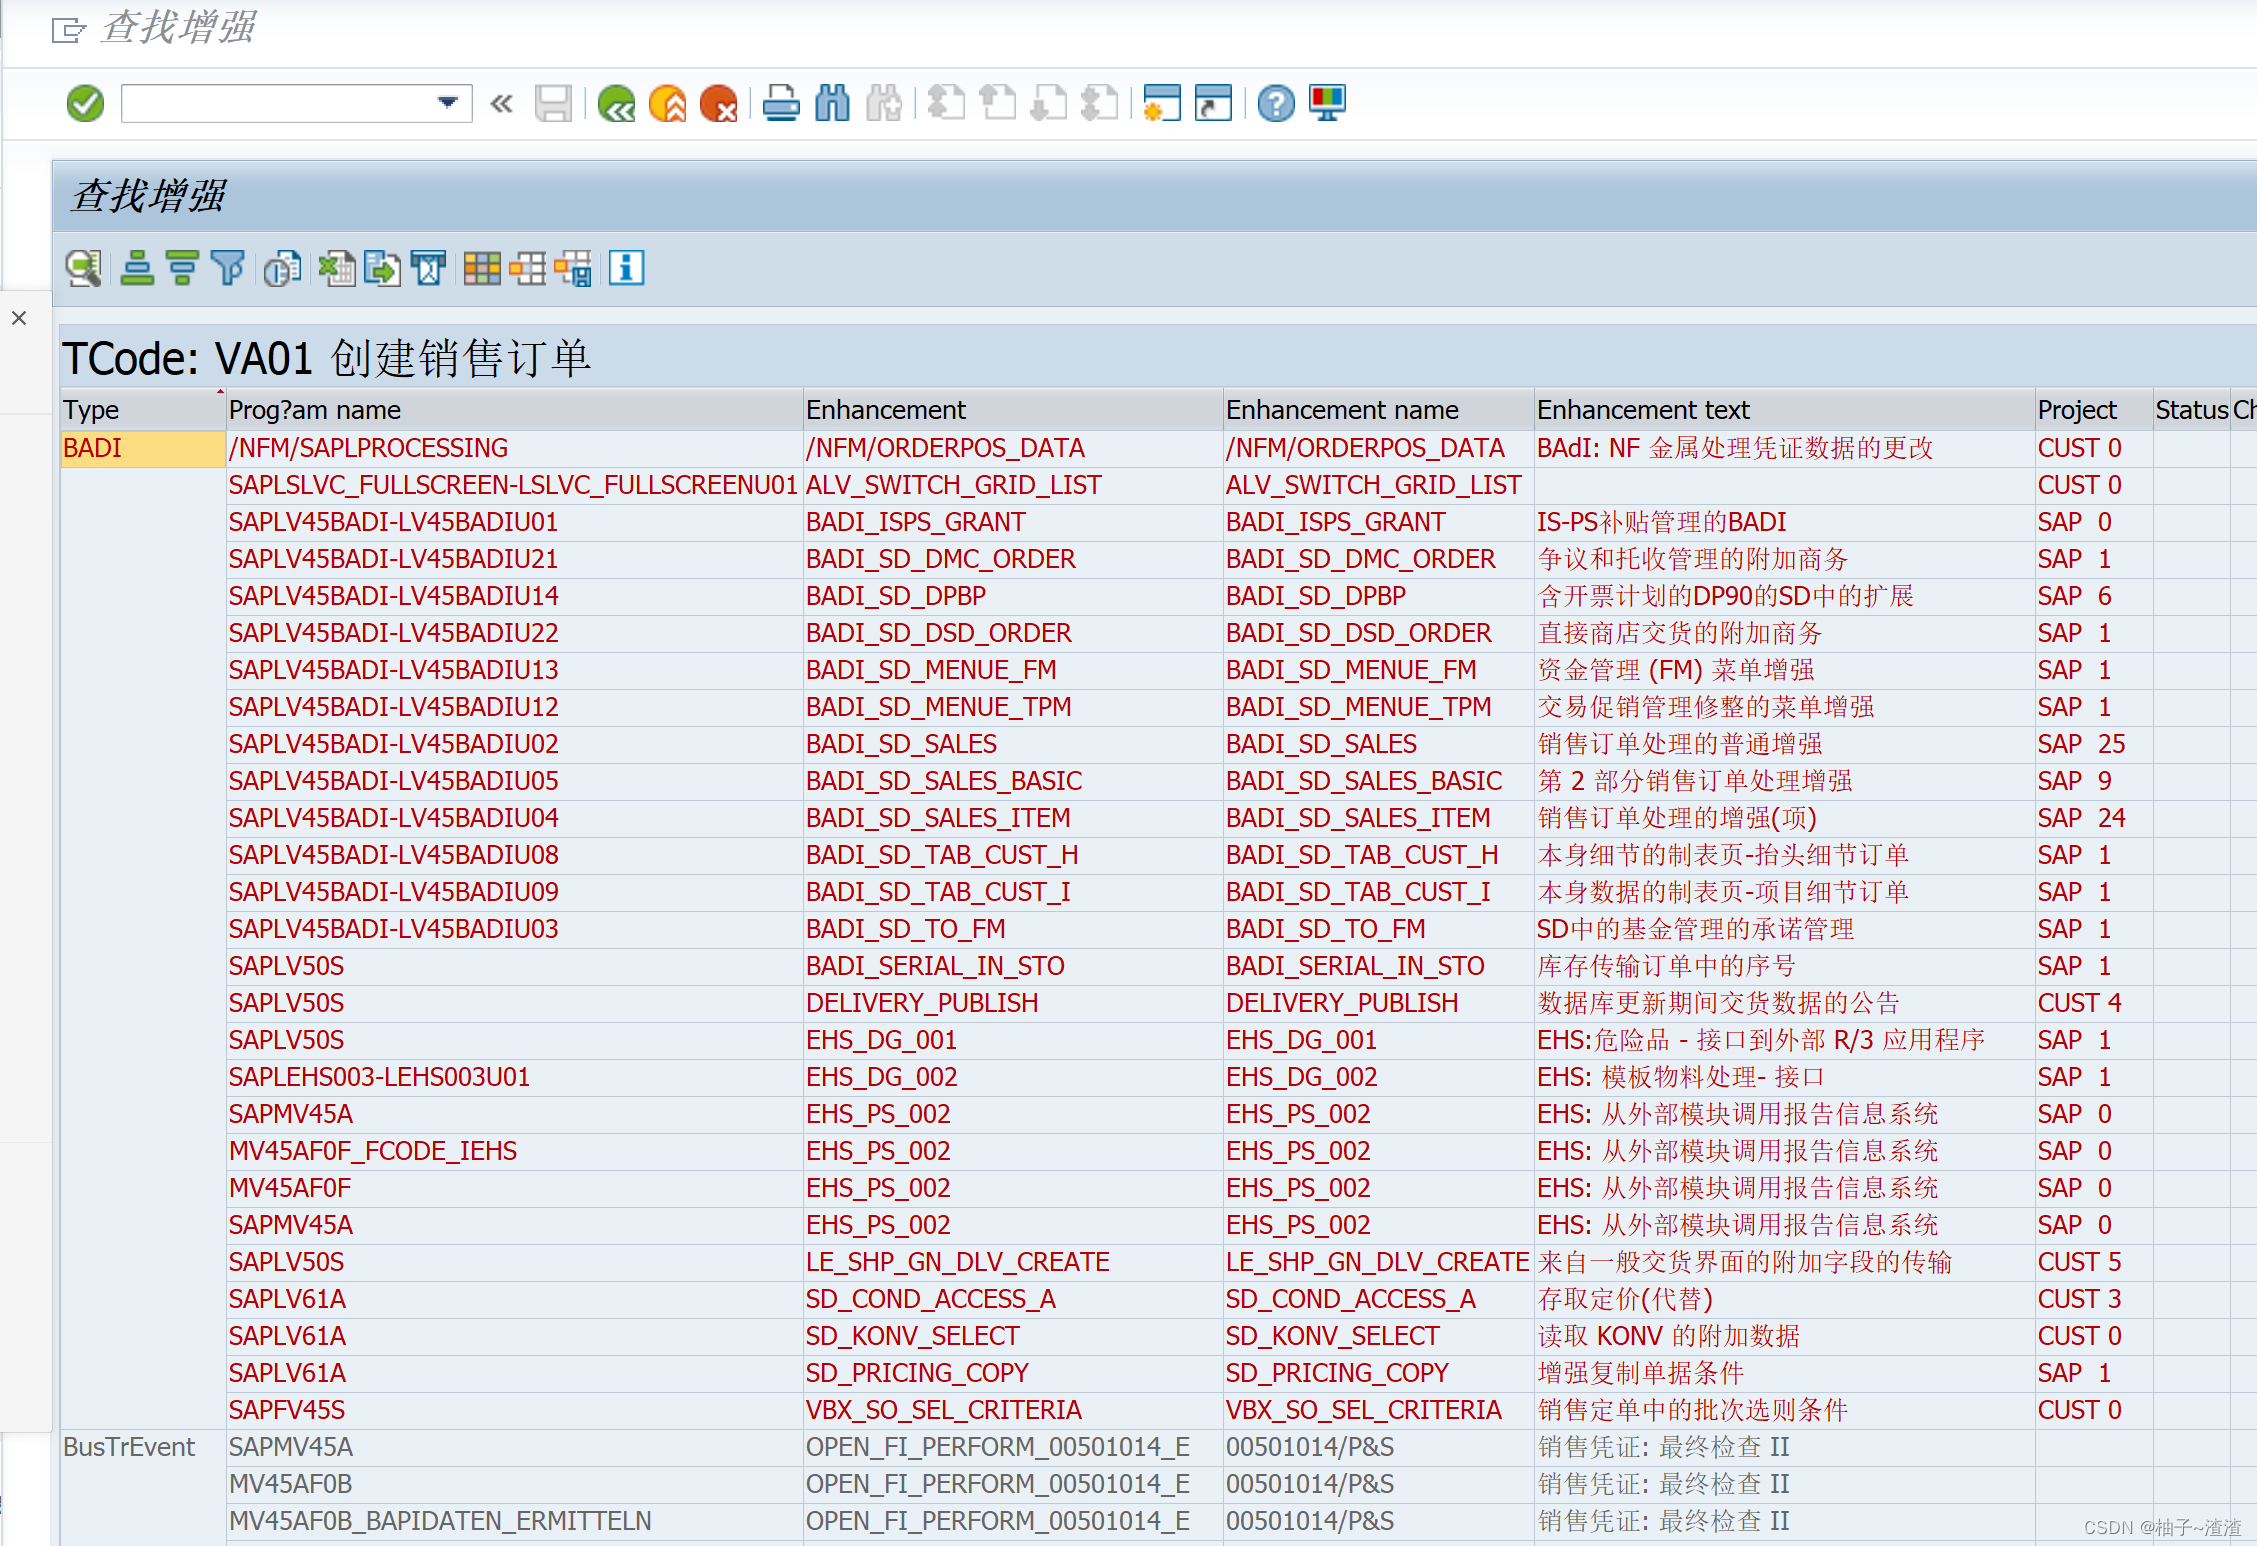This screenshot has width=2257, height=1546.
Task: Open the menu icon beside window title
Action: pyautogui.click(x=68, y=30)
